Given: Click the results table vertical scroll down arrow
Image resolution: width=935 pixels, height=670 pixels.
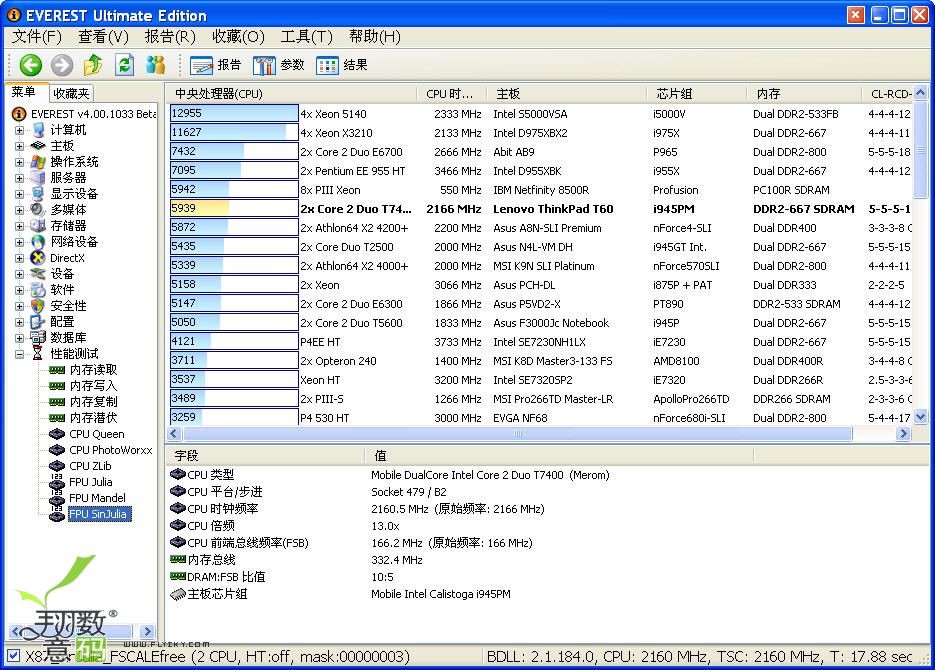Looking at the screenshot, I should point(921,417).
